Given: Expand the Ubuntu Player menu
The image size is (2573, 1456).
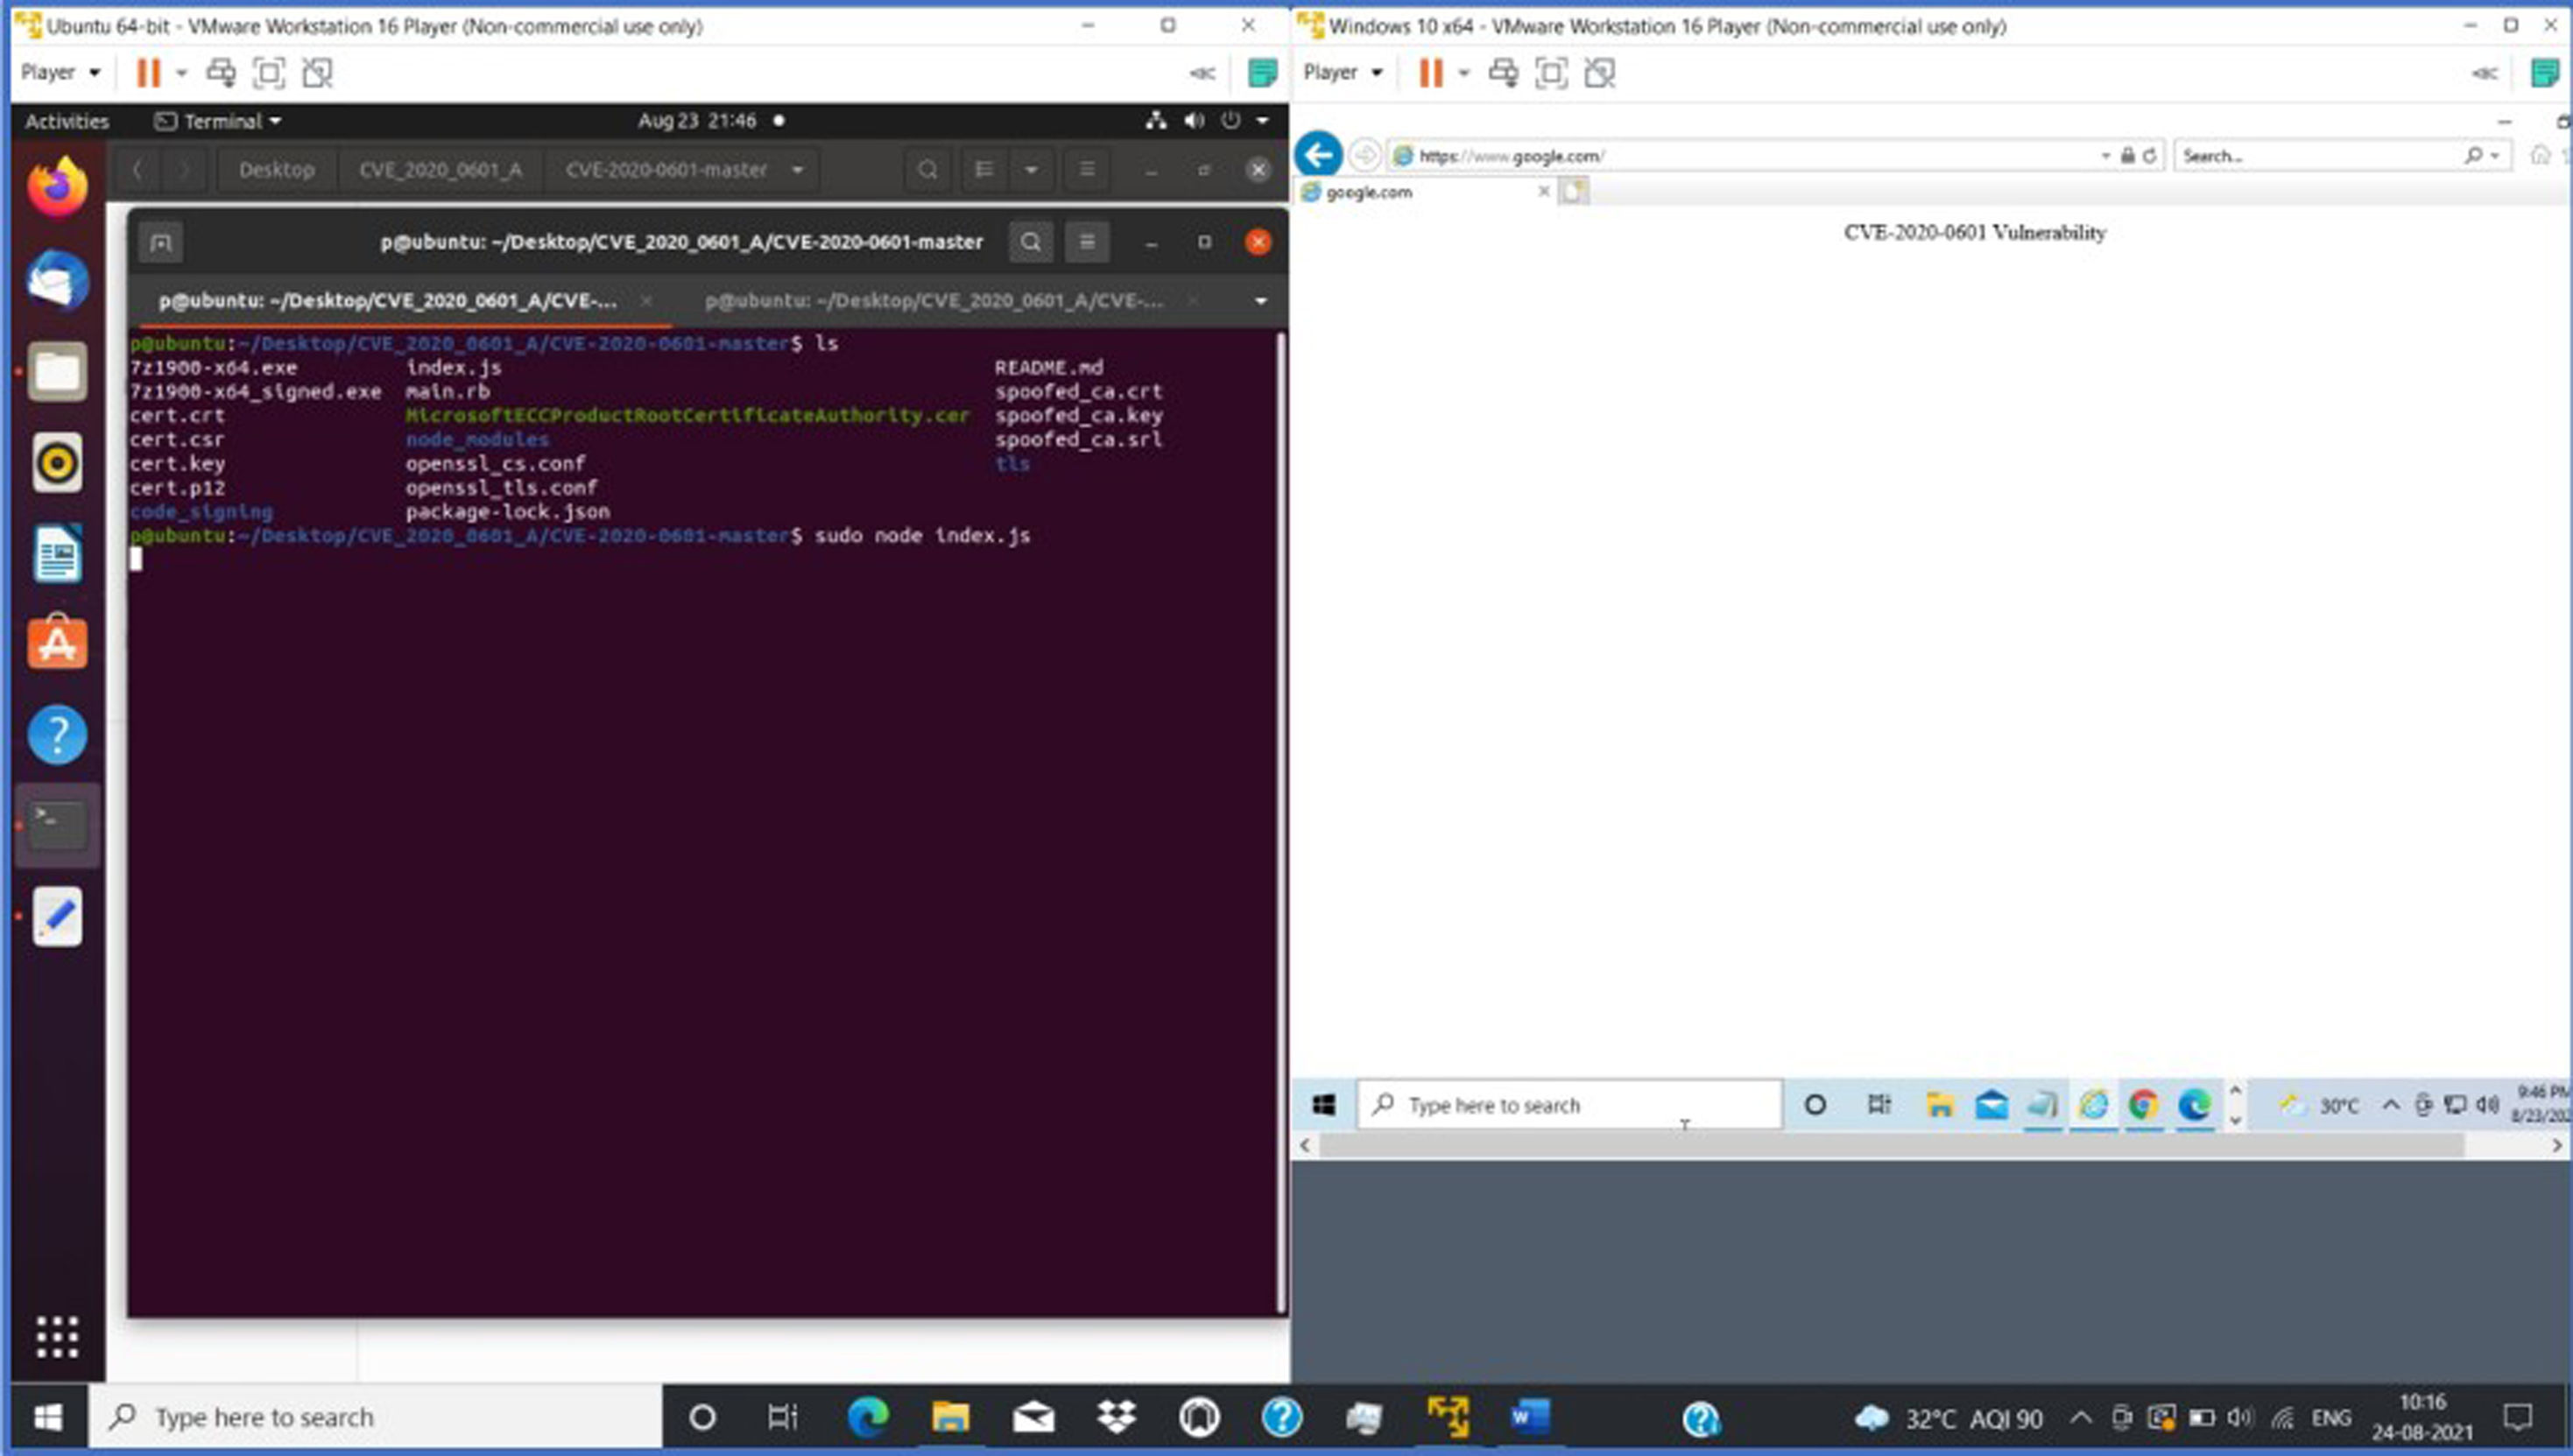Looking at the screenshot, I should [60, 72].
